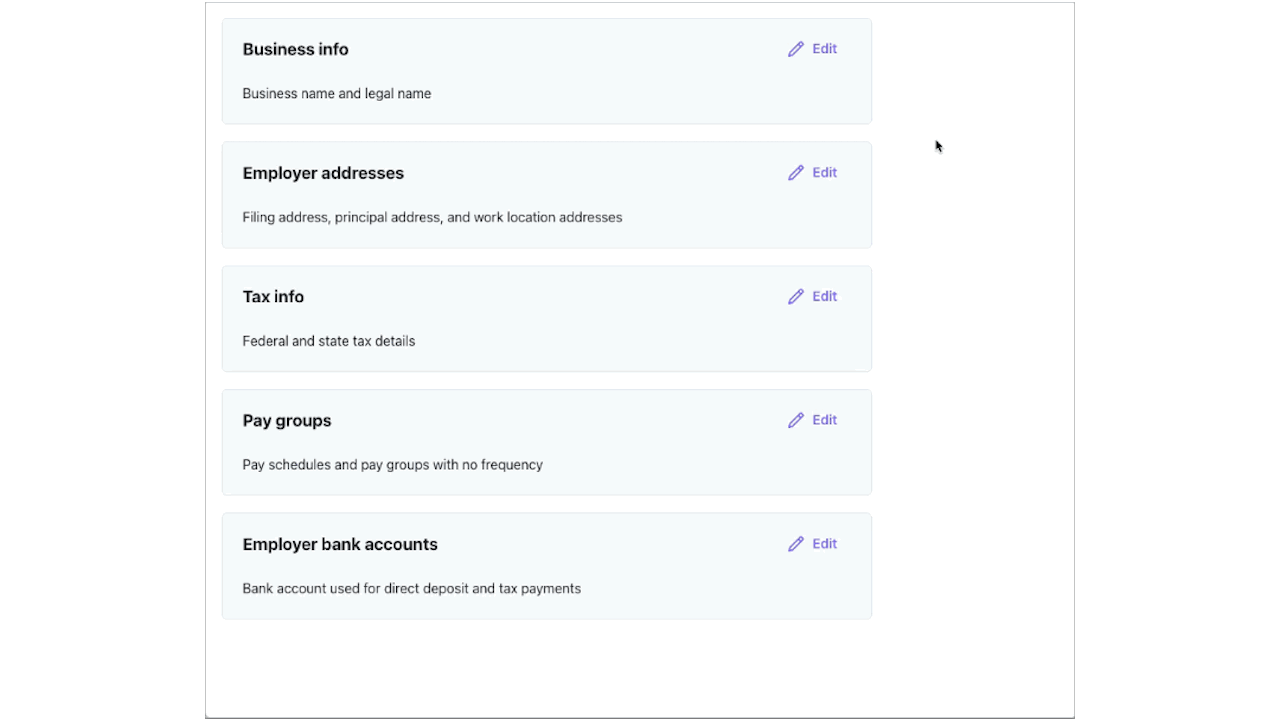Click the pencil icon in Business info card
Image resolution: width=1280 pixels, height=721 pixels.
[x=796, y=49]
